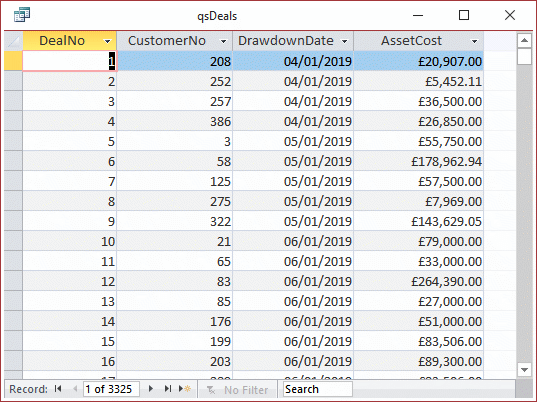Click CustomerNo cell 203
The height and width of the screenshot is (402, 537).
175,361
